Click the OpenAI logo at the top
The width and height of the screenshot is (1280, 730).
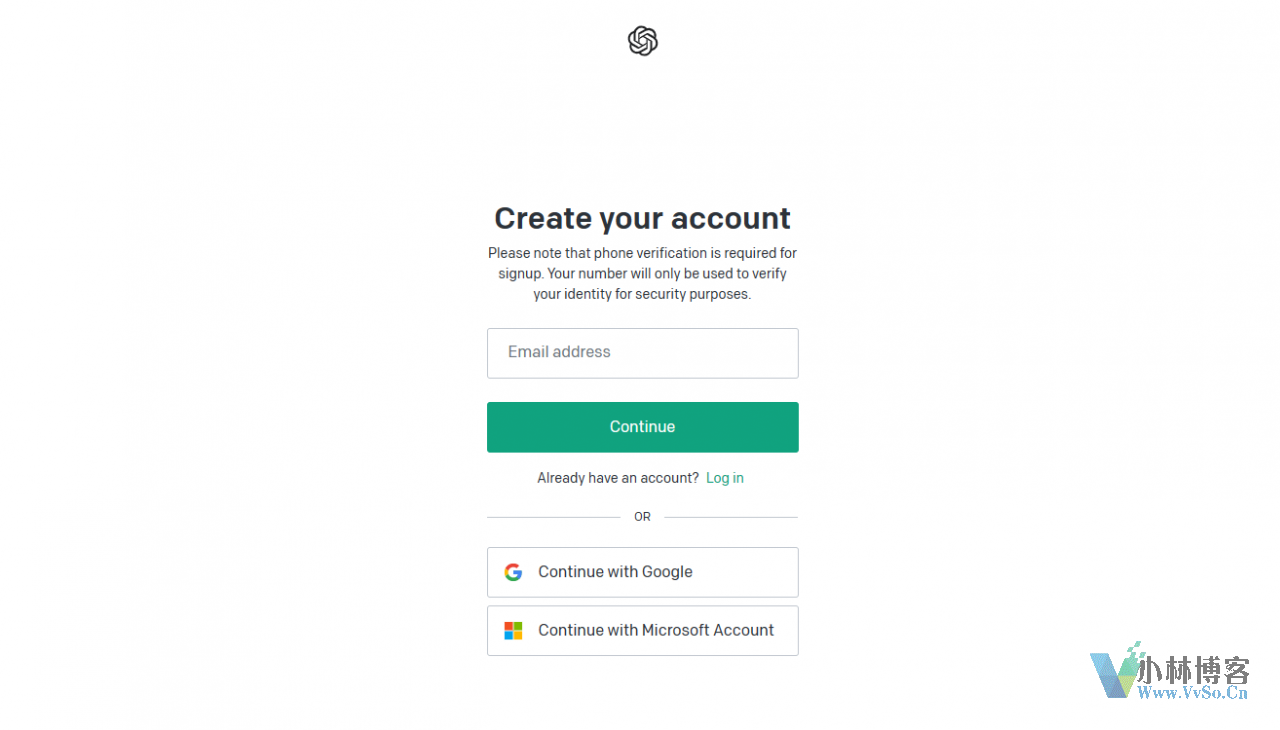coord(643,41)
